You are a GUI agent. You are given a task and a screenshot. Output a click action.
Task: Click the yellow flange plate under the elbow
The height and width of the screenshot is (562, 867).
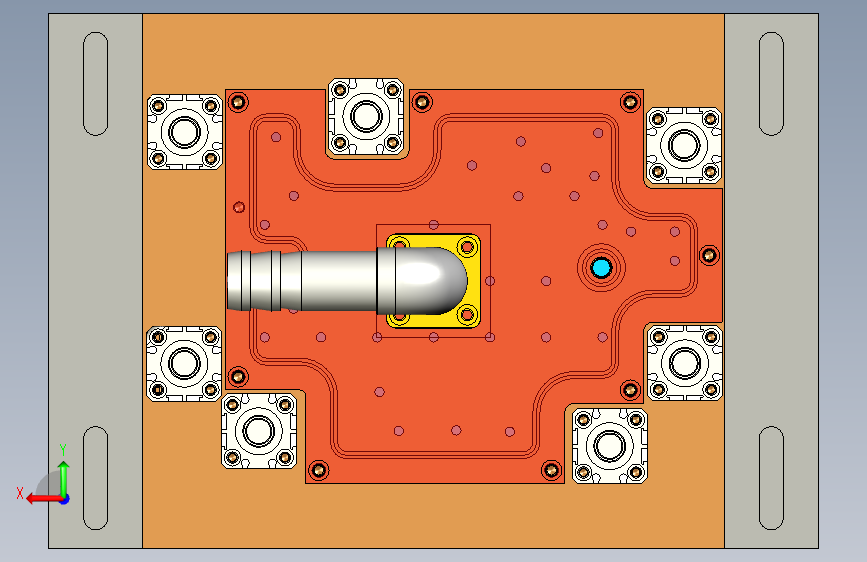(x=472, y=280)
